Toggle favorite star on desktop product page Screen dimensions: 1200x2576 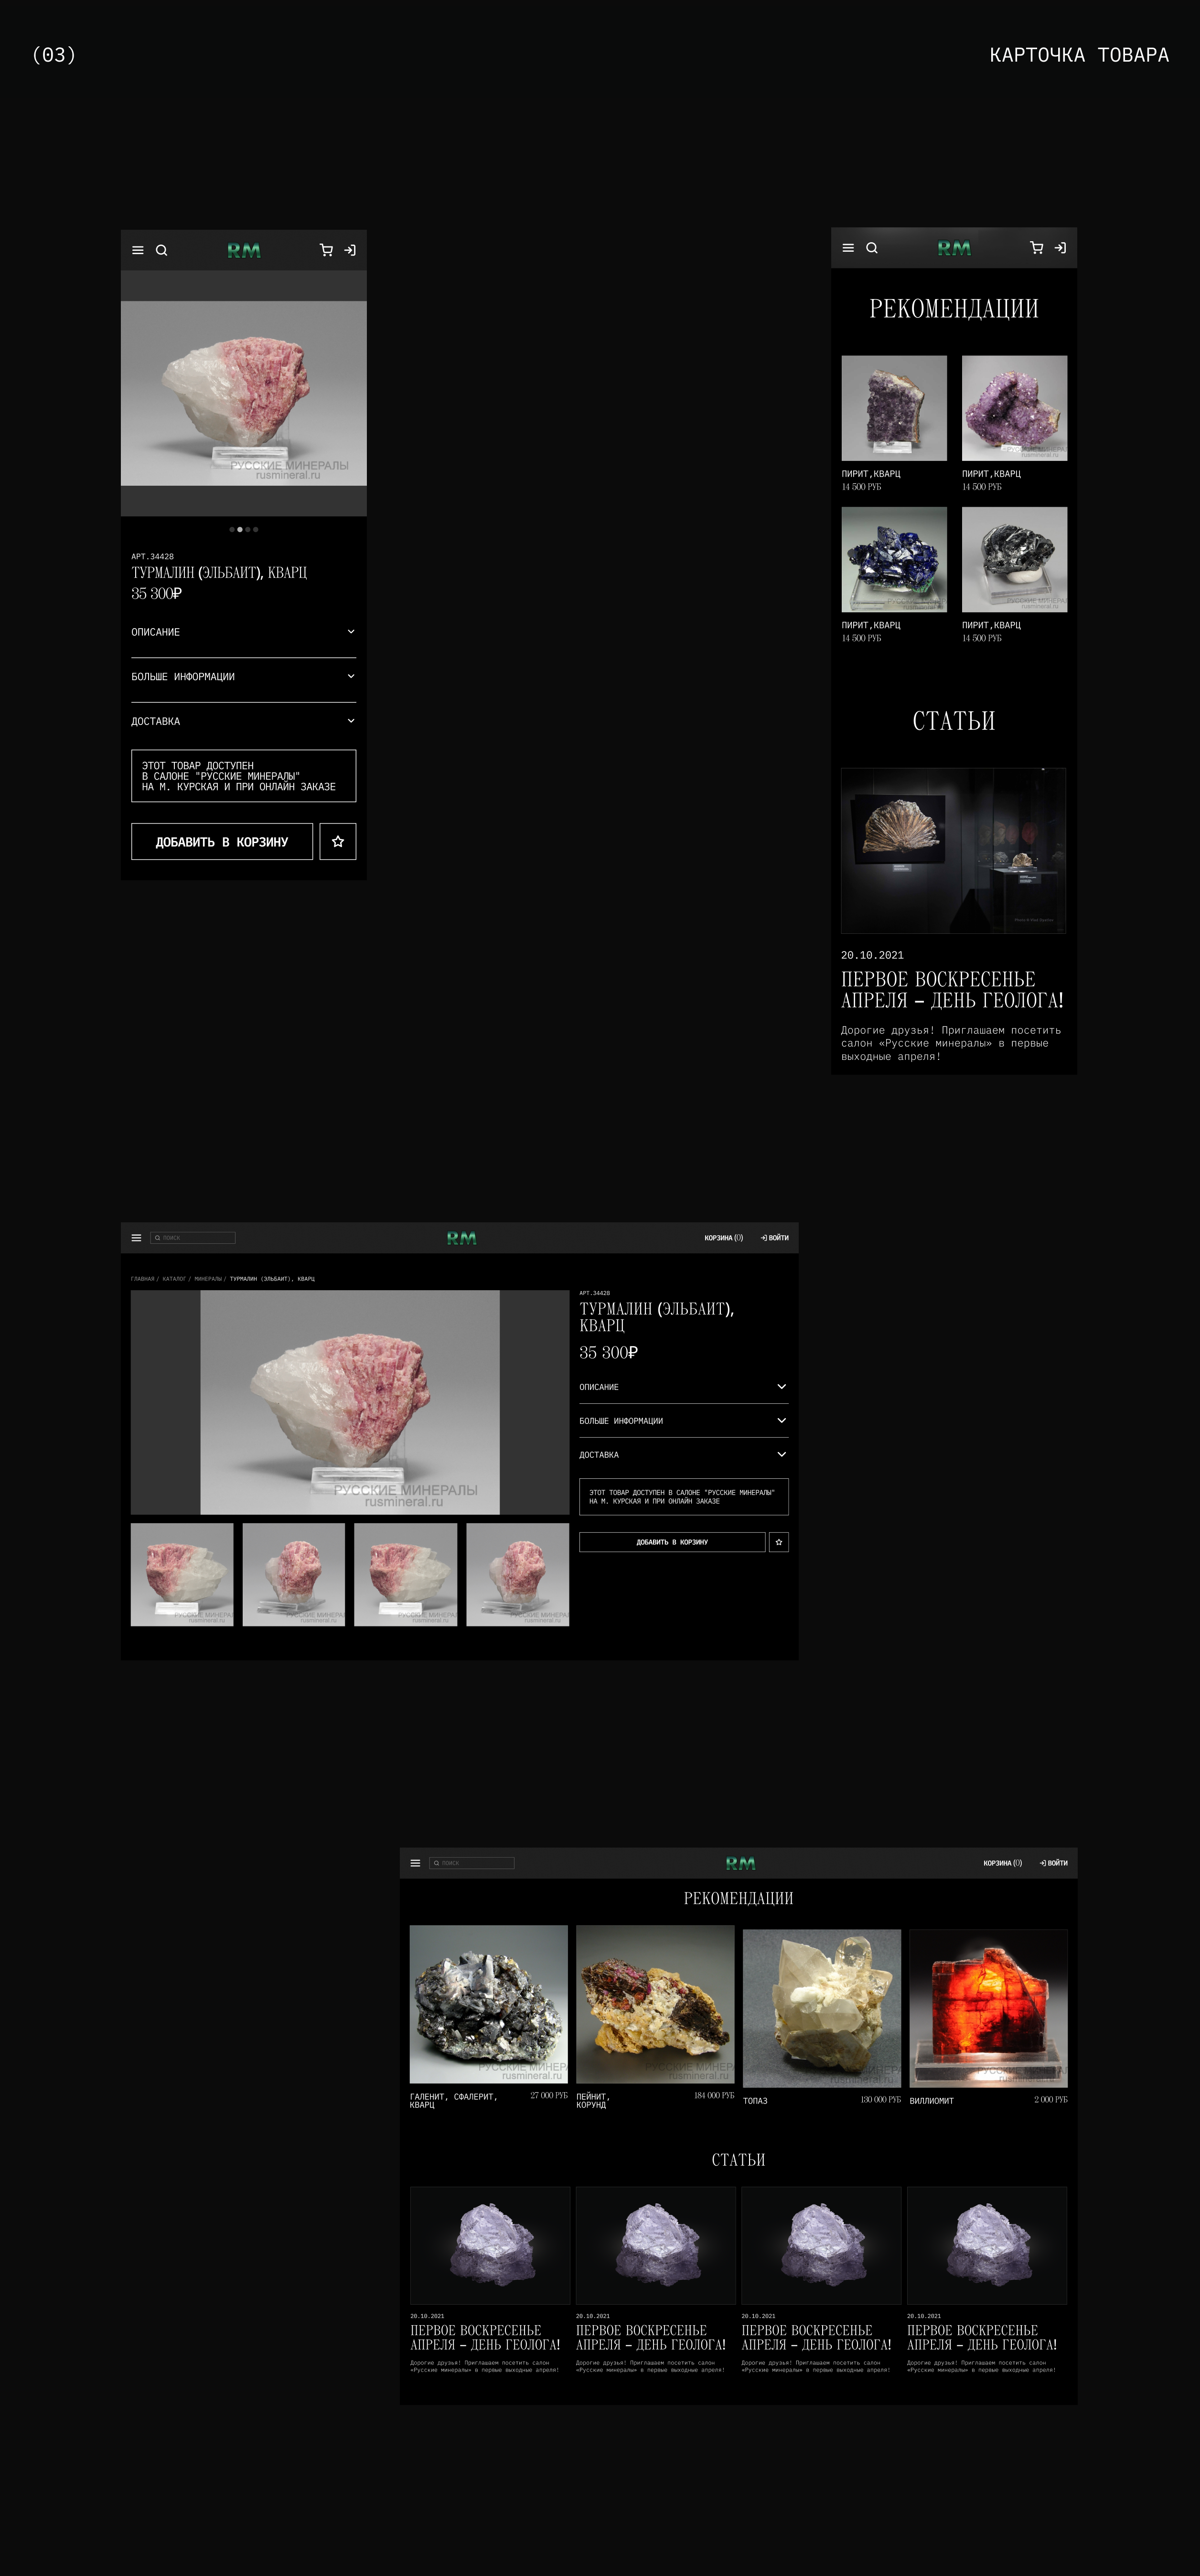(x=779, y=1542)
